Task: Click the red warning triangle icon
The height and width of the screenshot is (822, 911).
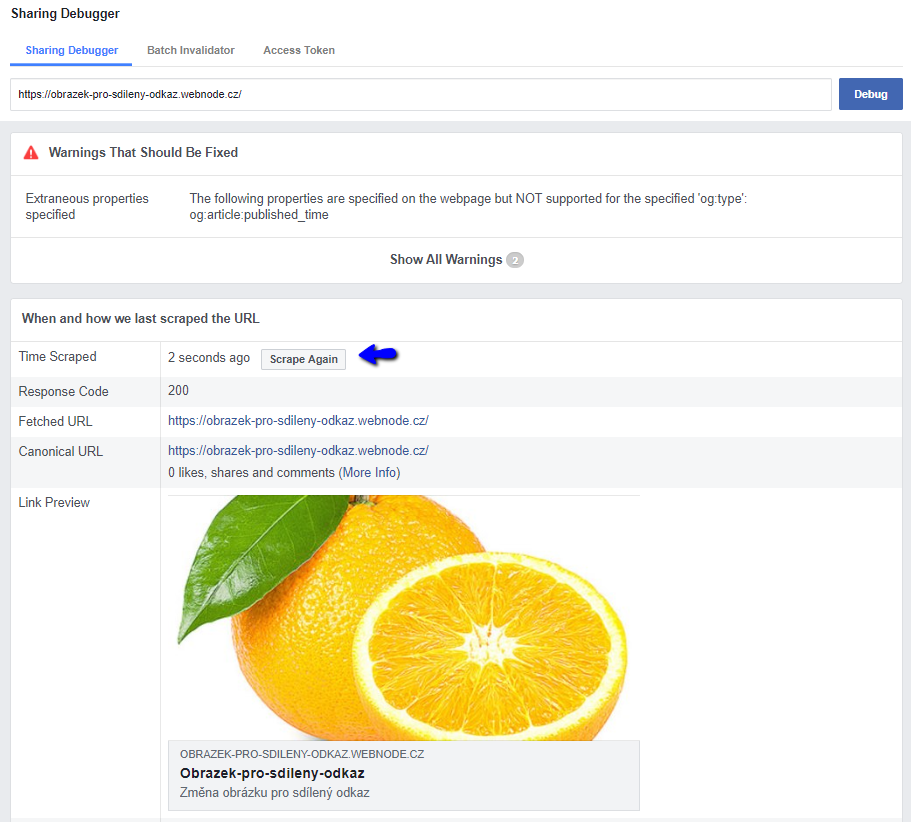Action: coord(31,153)
